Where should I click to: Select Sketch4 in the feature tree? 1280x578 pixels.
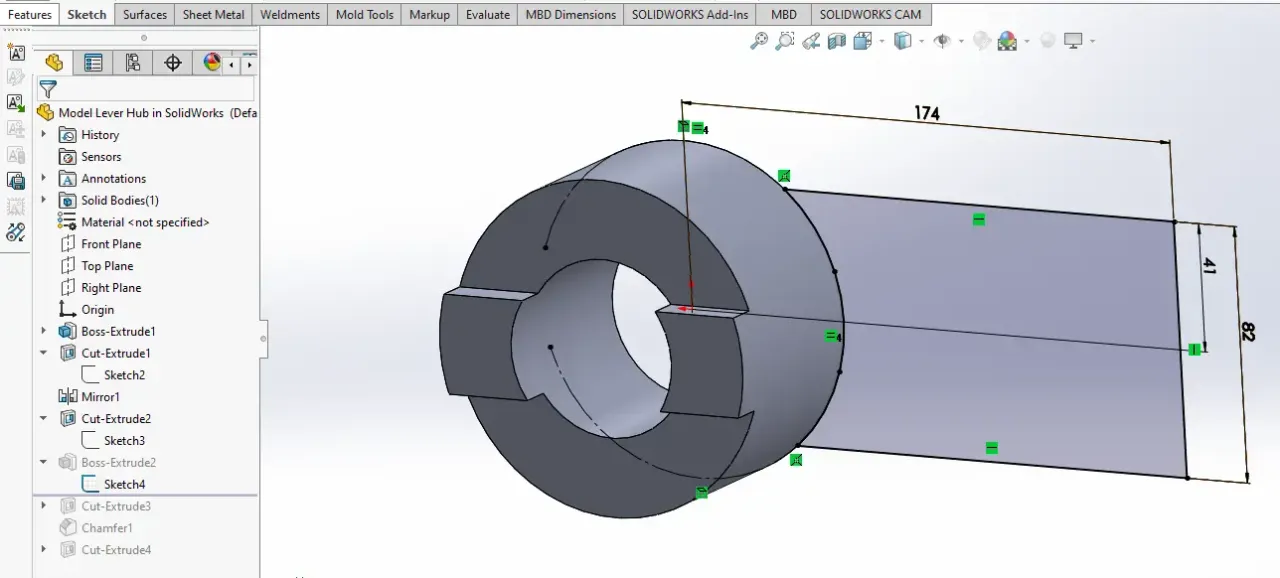coord(124,484)
